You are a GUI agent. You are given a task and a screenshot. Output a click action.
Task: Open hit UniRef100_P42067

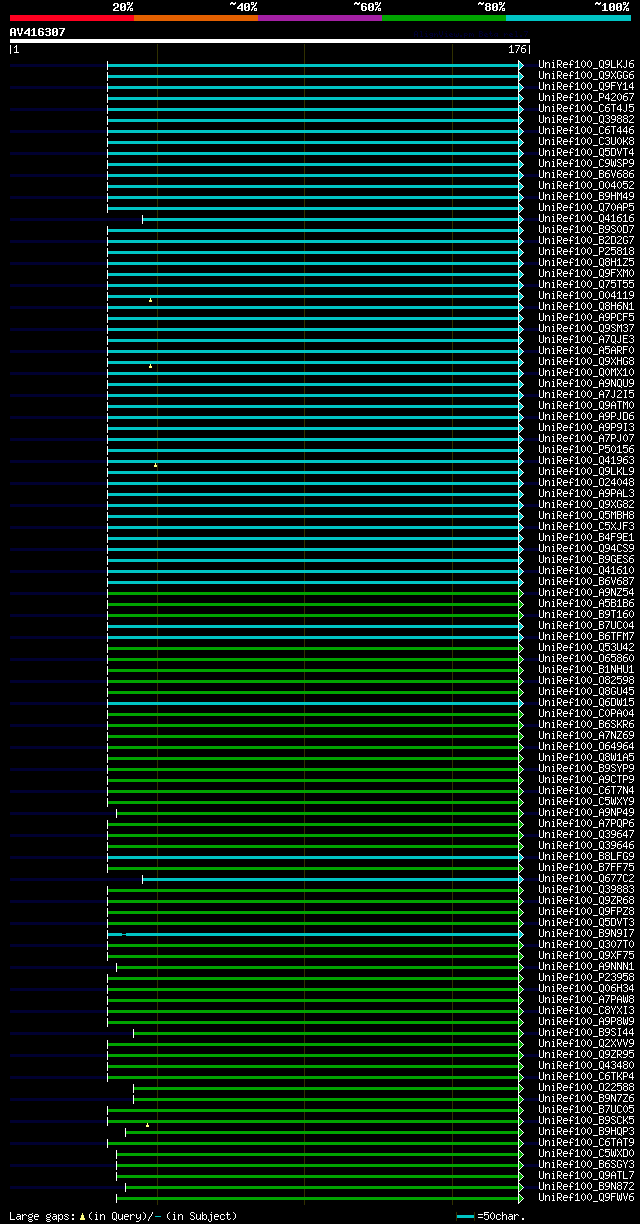pos(586,97)
